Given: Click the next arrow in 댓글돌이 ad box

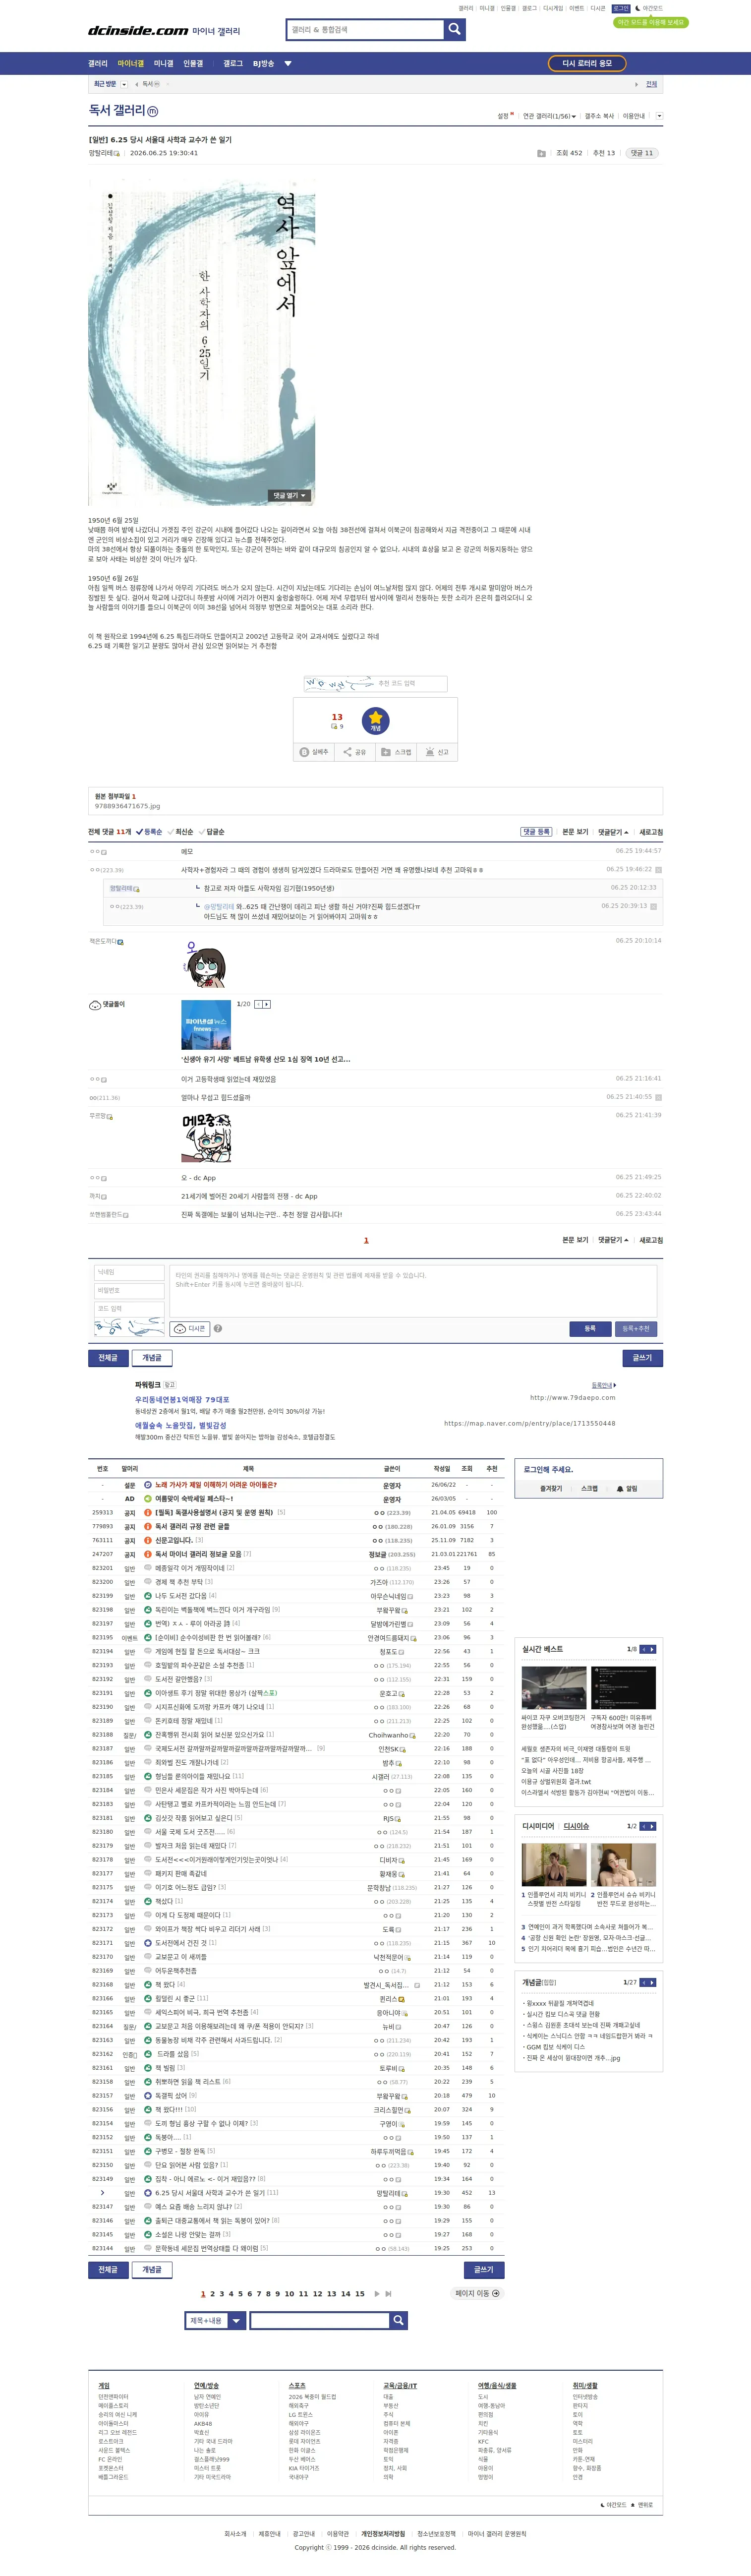Looking at the screenshot, I should [266, 1004].
